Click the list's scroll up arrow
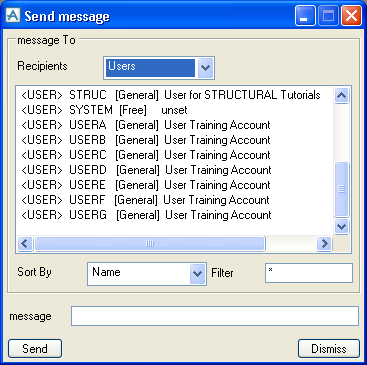367x365 pixels. click(341, 96)
